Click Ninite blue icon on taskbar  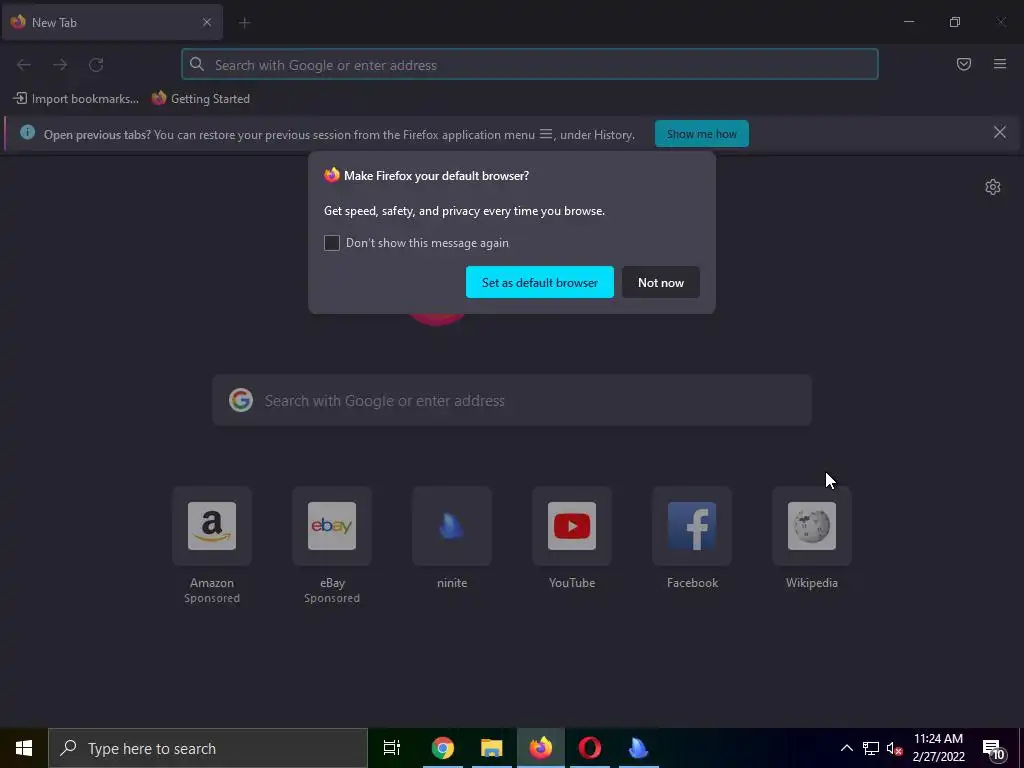tap(639, 748)
